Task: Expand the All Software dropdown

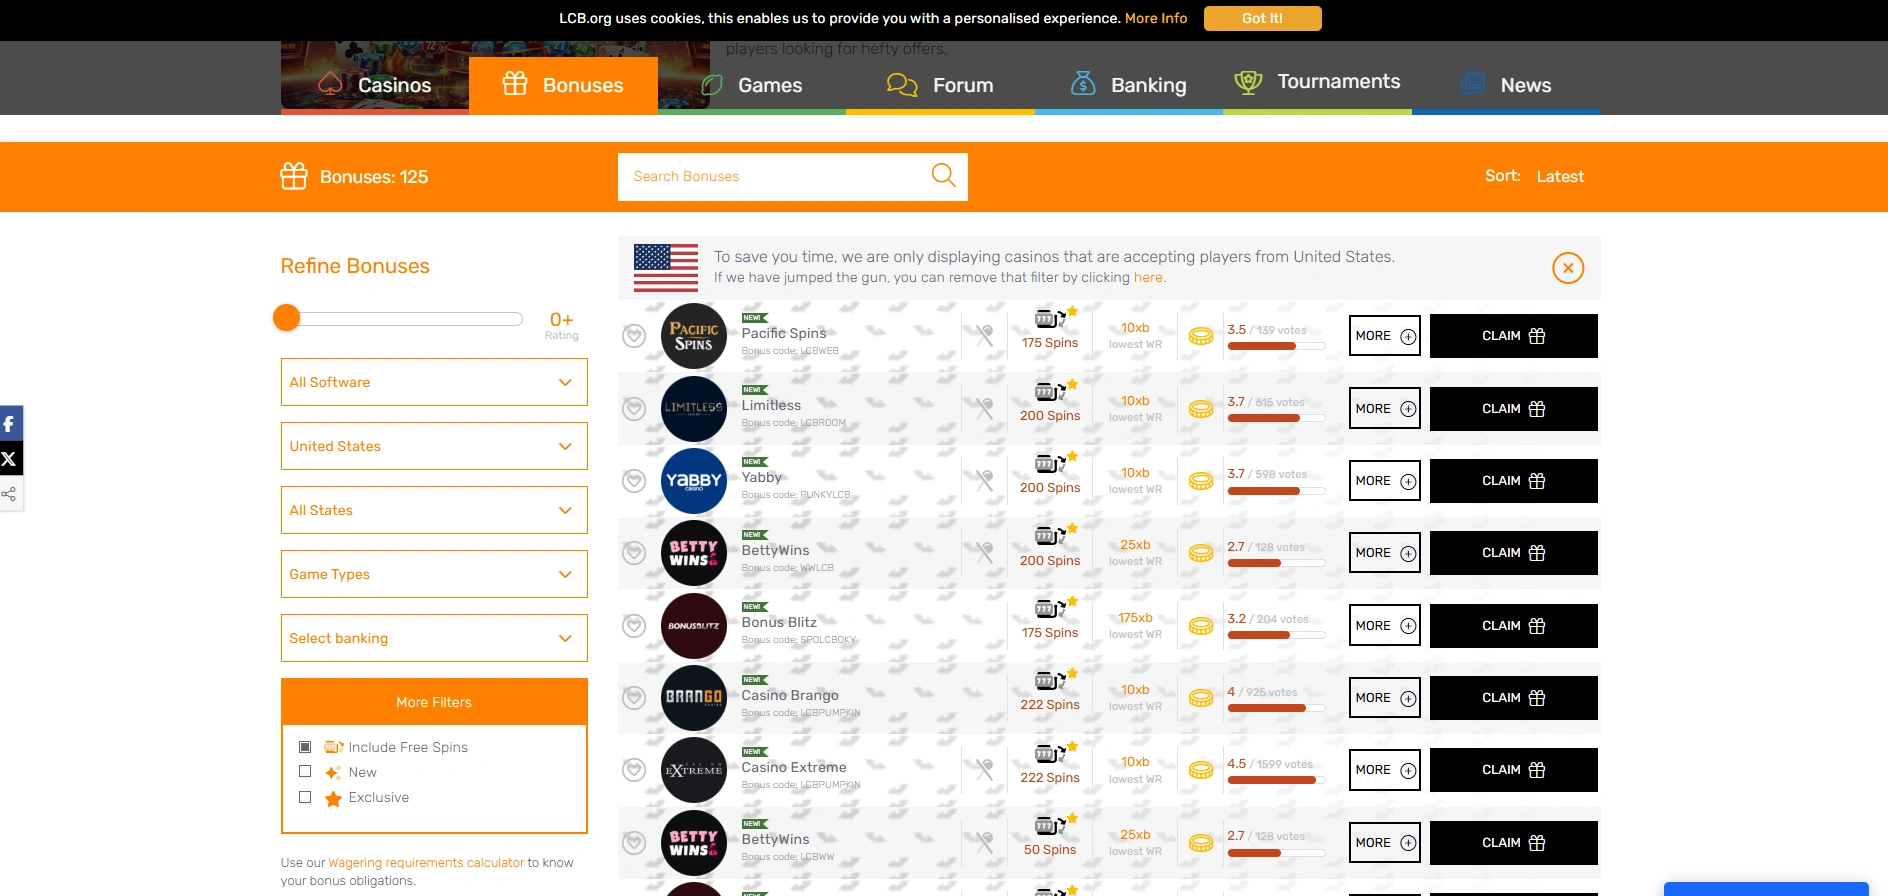Action: click(x=434, y=382)
